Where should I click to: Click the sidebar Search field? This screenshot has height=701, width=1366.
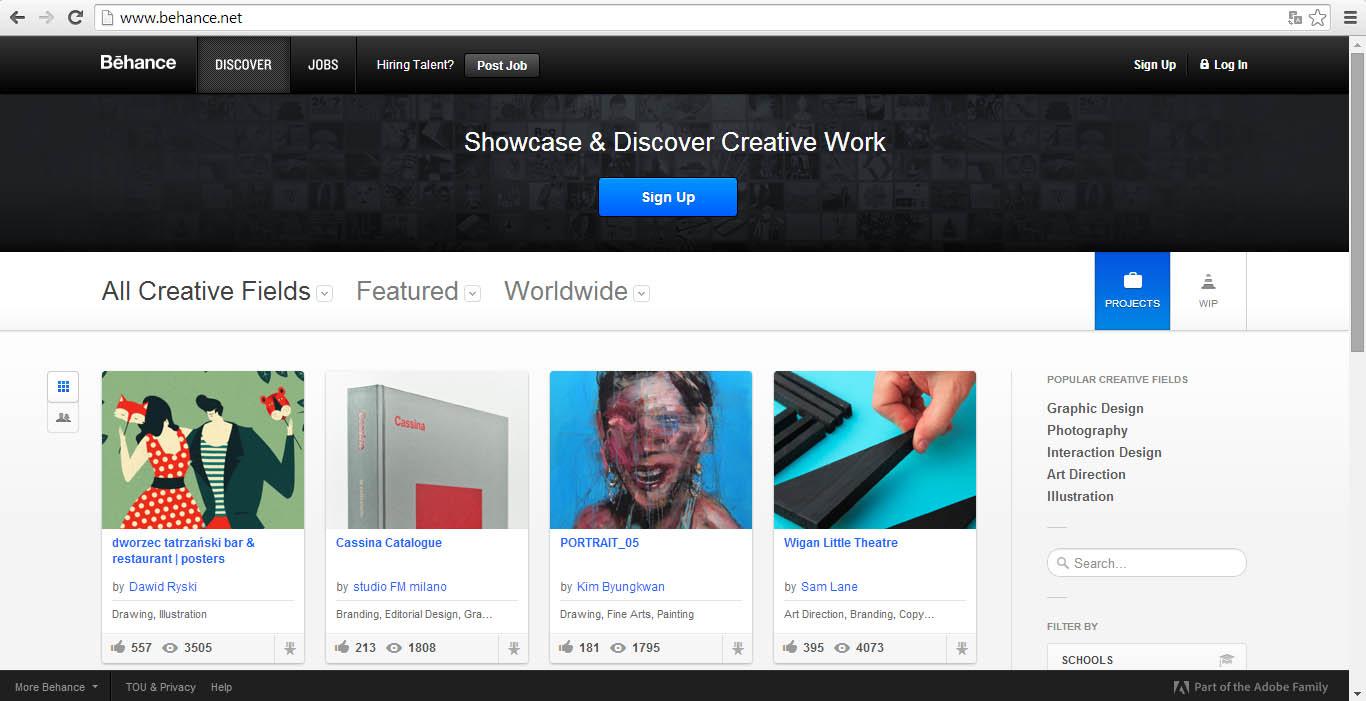pos(1146,563)
